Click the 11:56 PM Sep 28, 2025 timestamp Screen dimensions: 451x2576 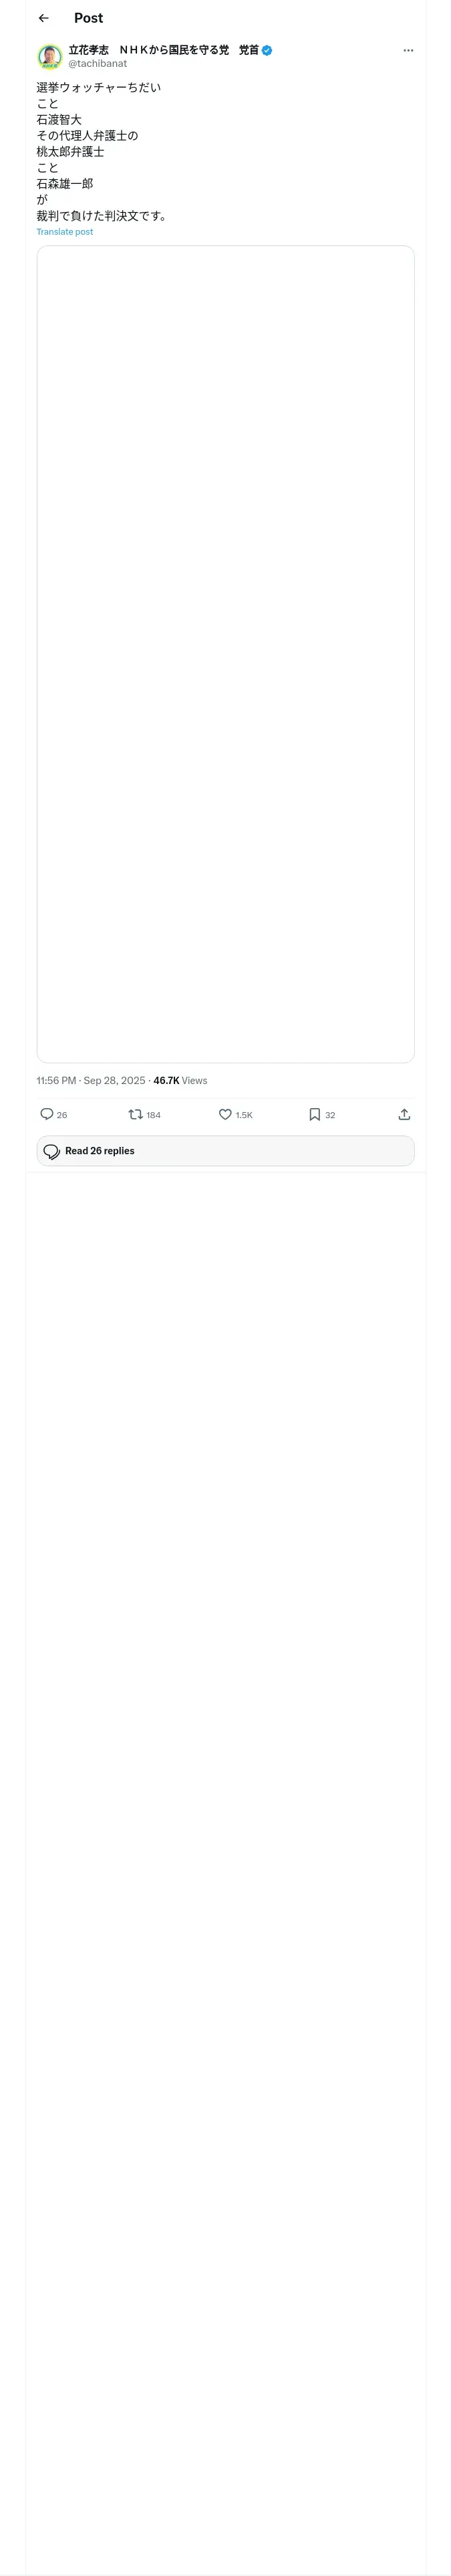pos(91,1080)
